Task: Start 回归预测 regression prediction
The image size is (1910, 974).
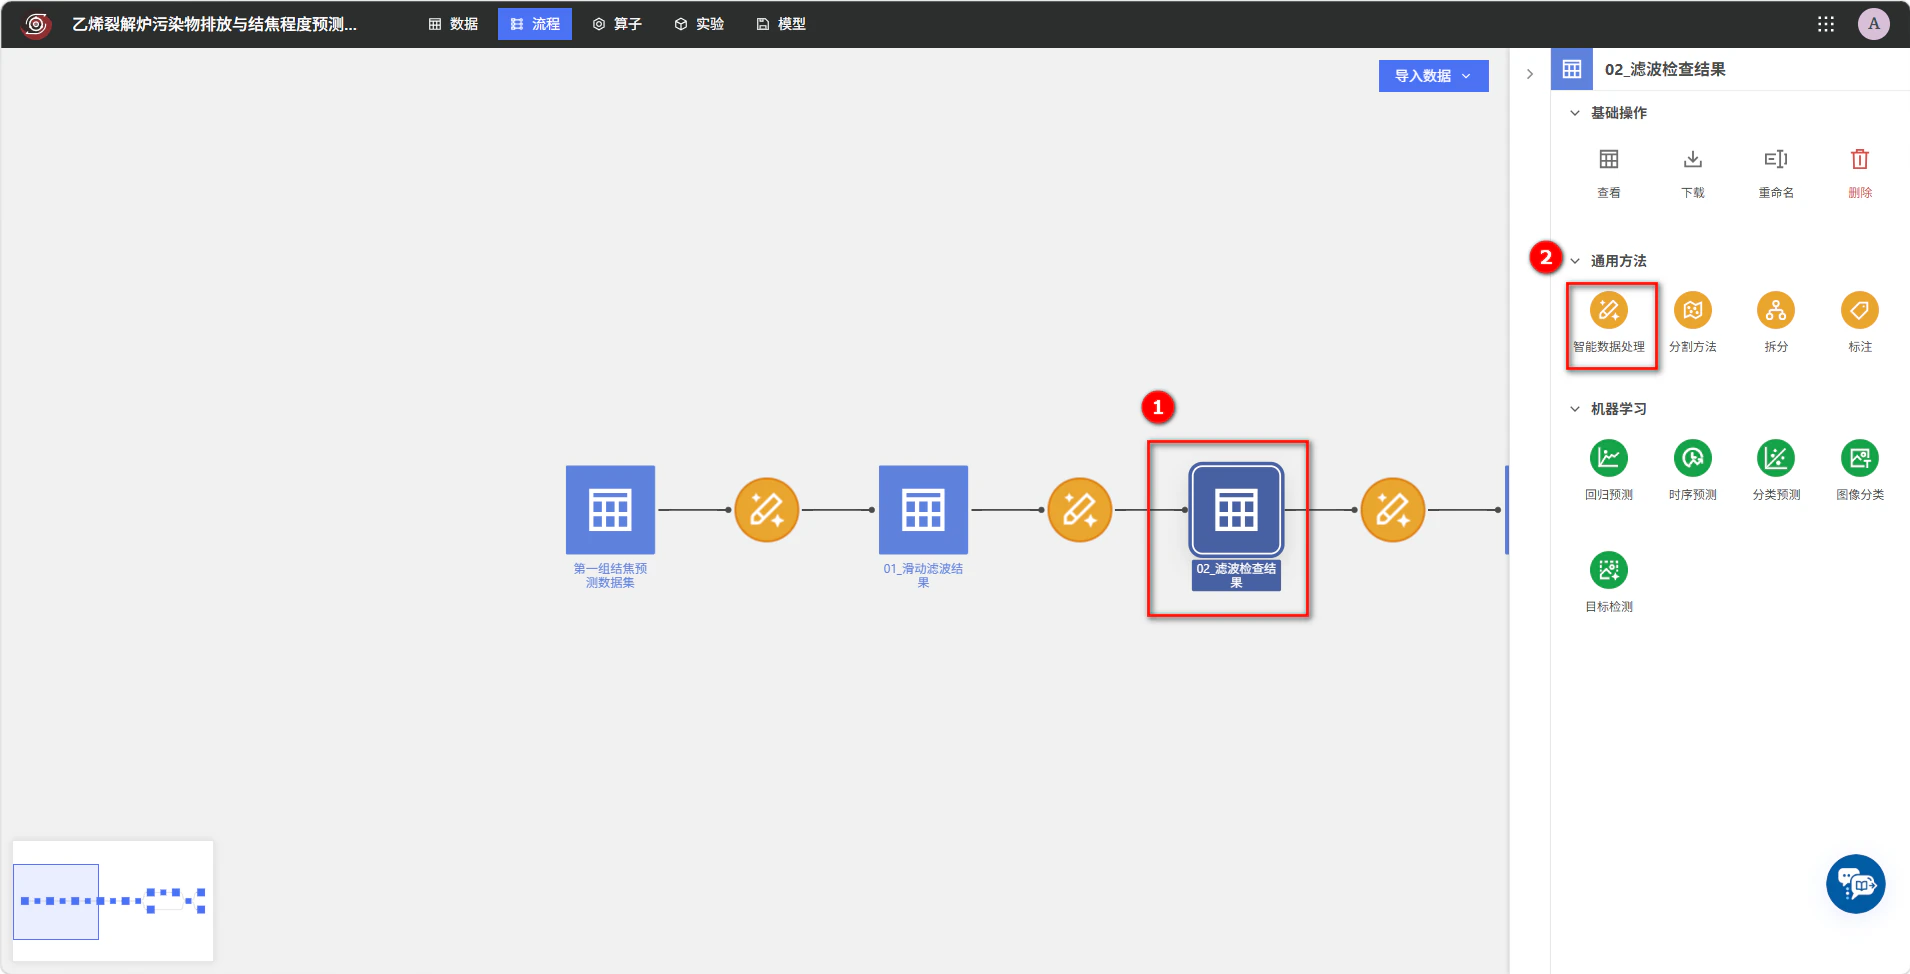Action: tap(1609, 458)
